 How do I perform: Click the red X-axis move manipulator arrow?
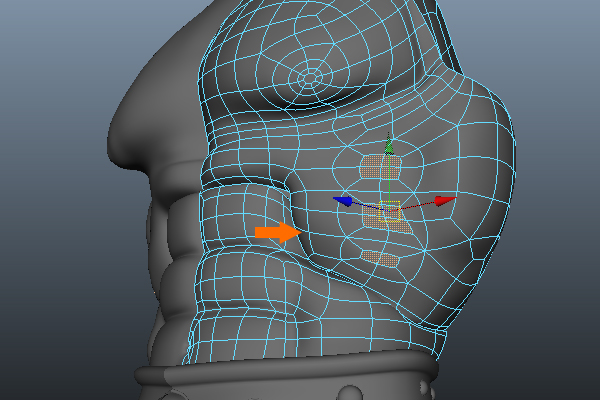pyautogui.click(x=445, y=200)
